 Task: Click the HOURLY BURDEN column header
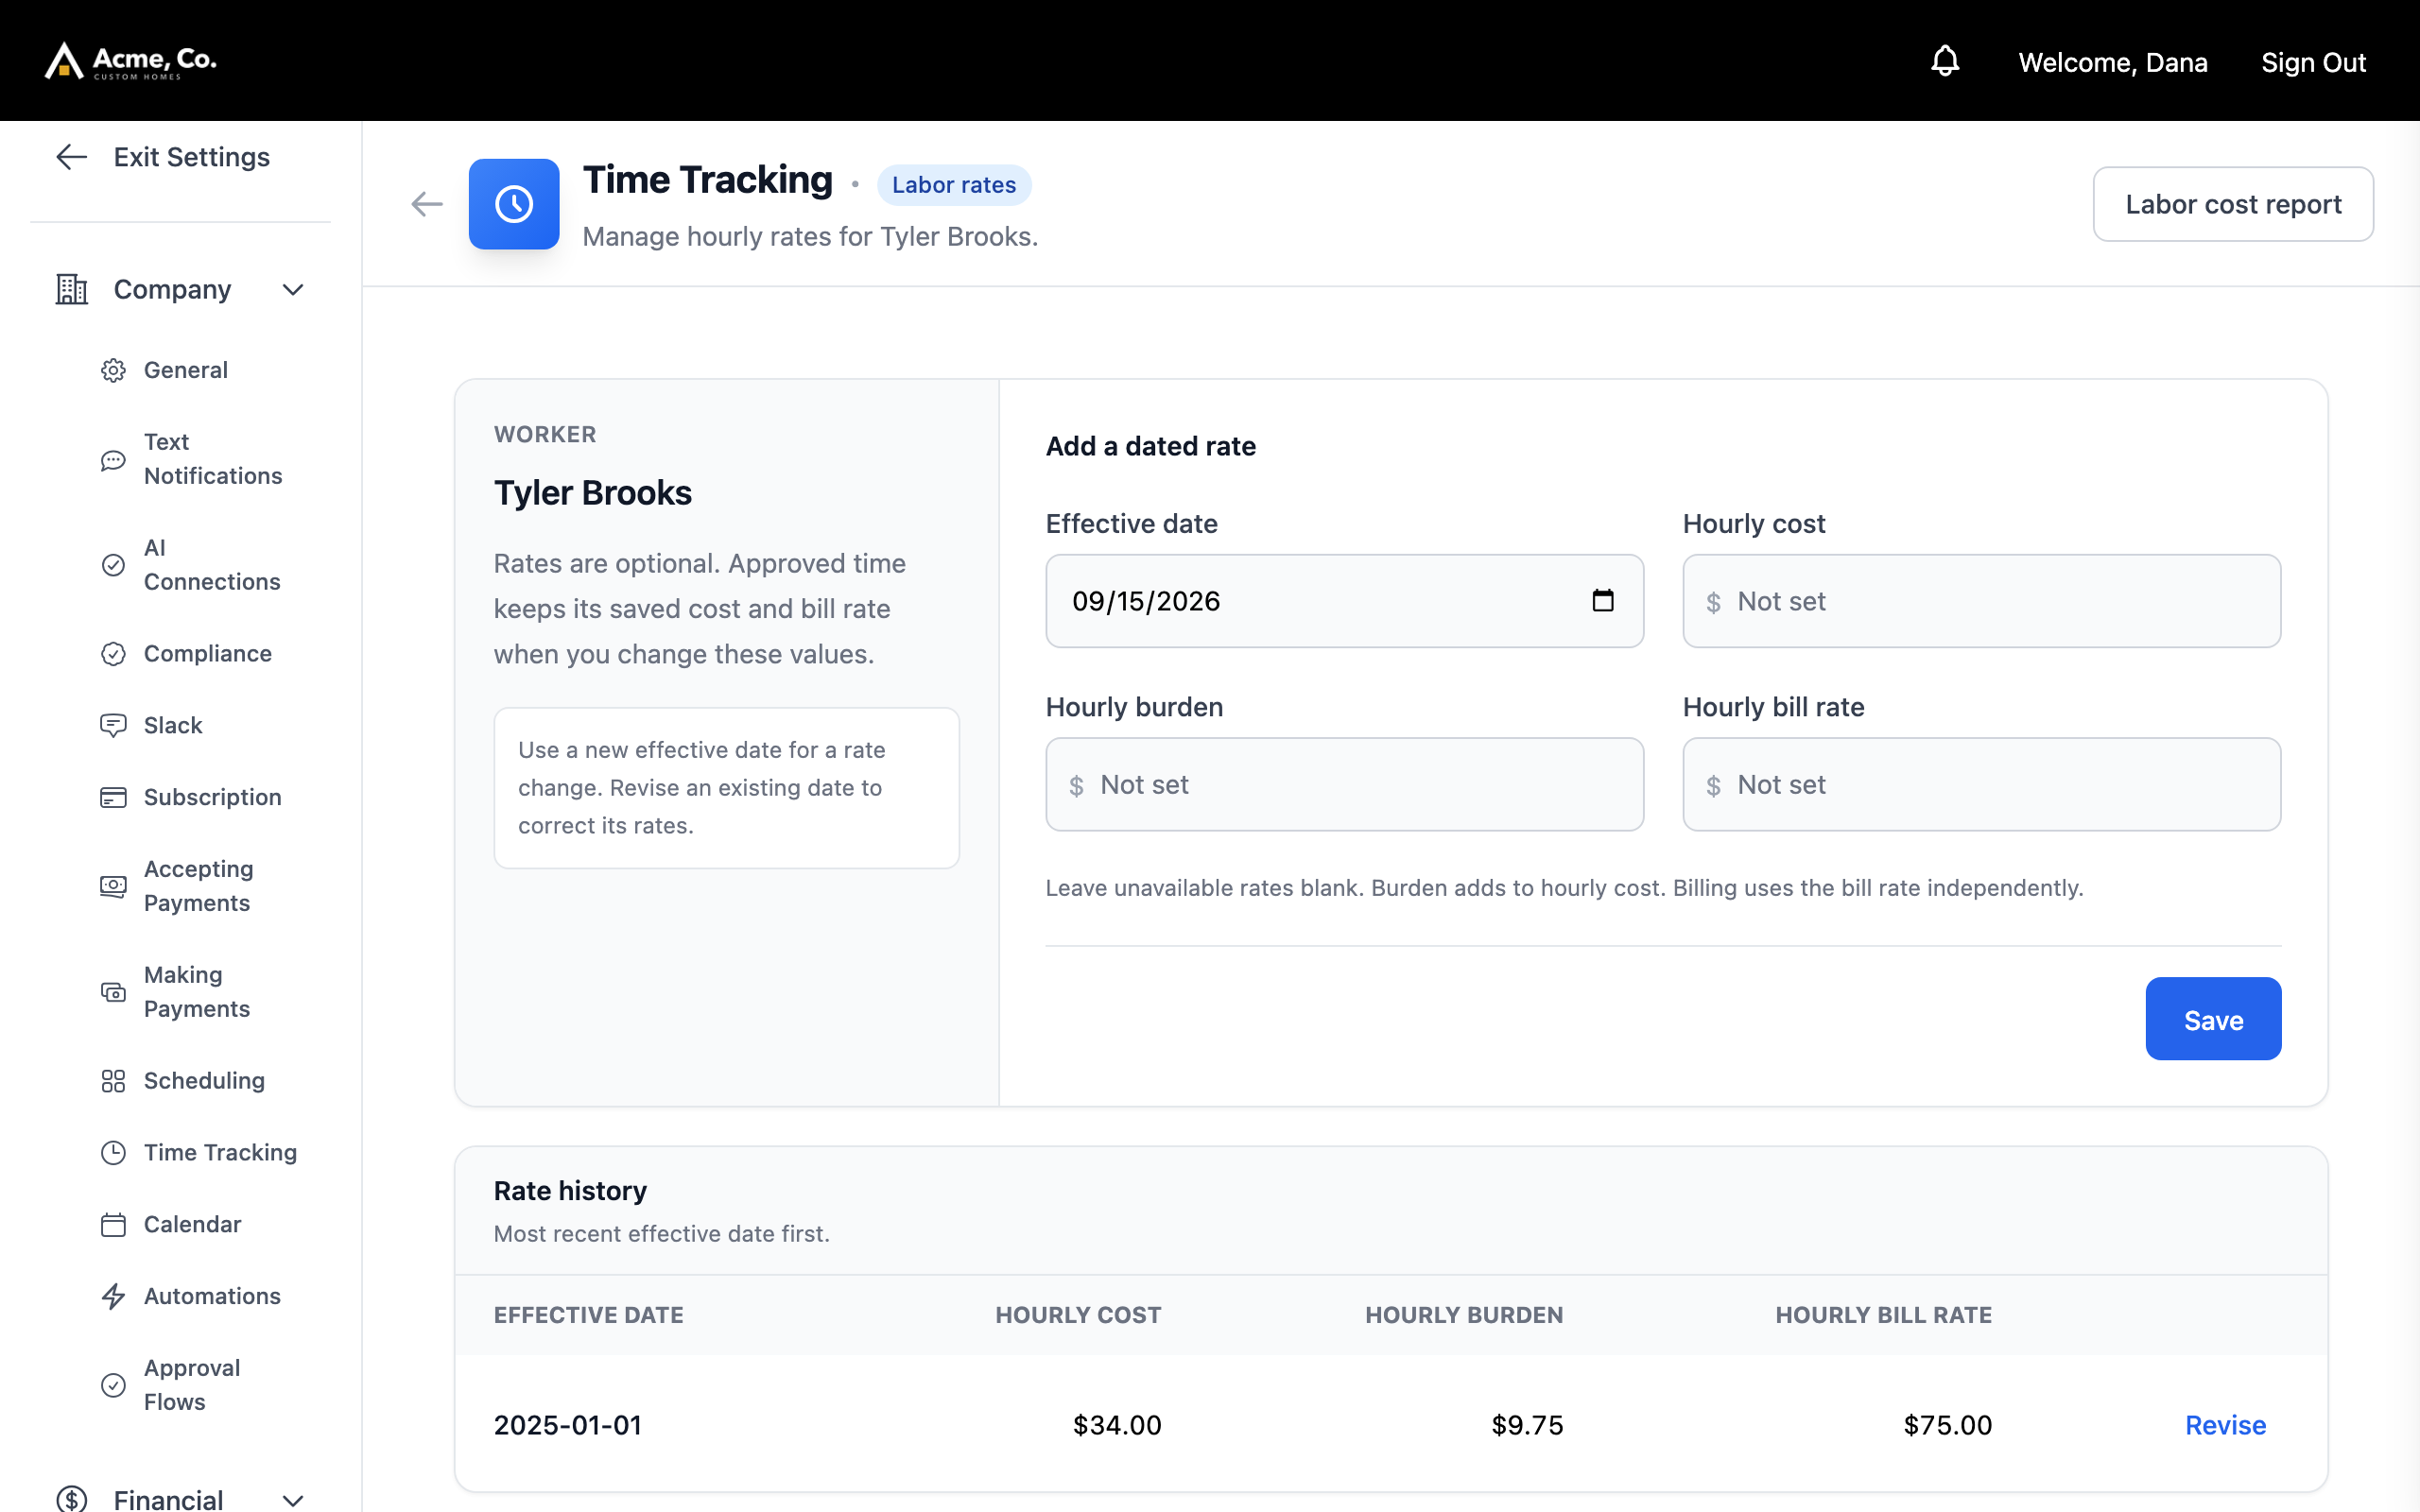[x=1464, y=1315]
